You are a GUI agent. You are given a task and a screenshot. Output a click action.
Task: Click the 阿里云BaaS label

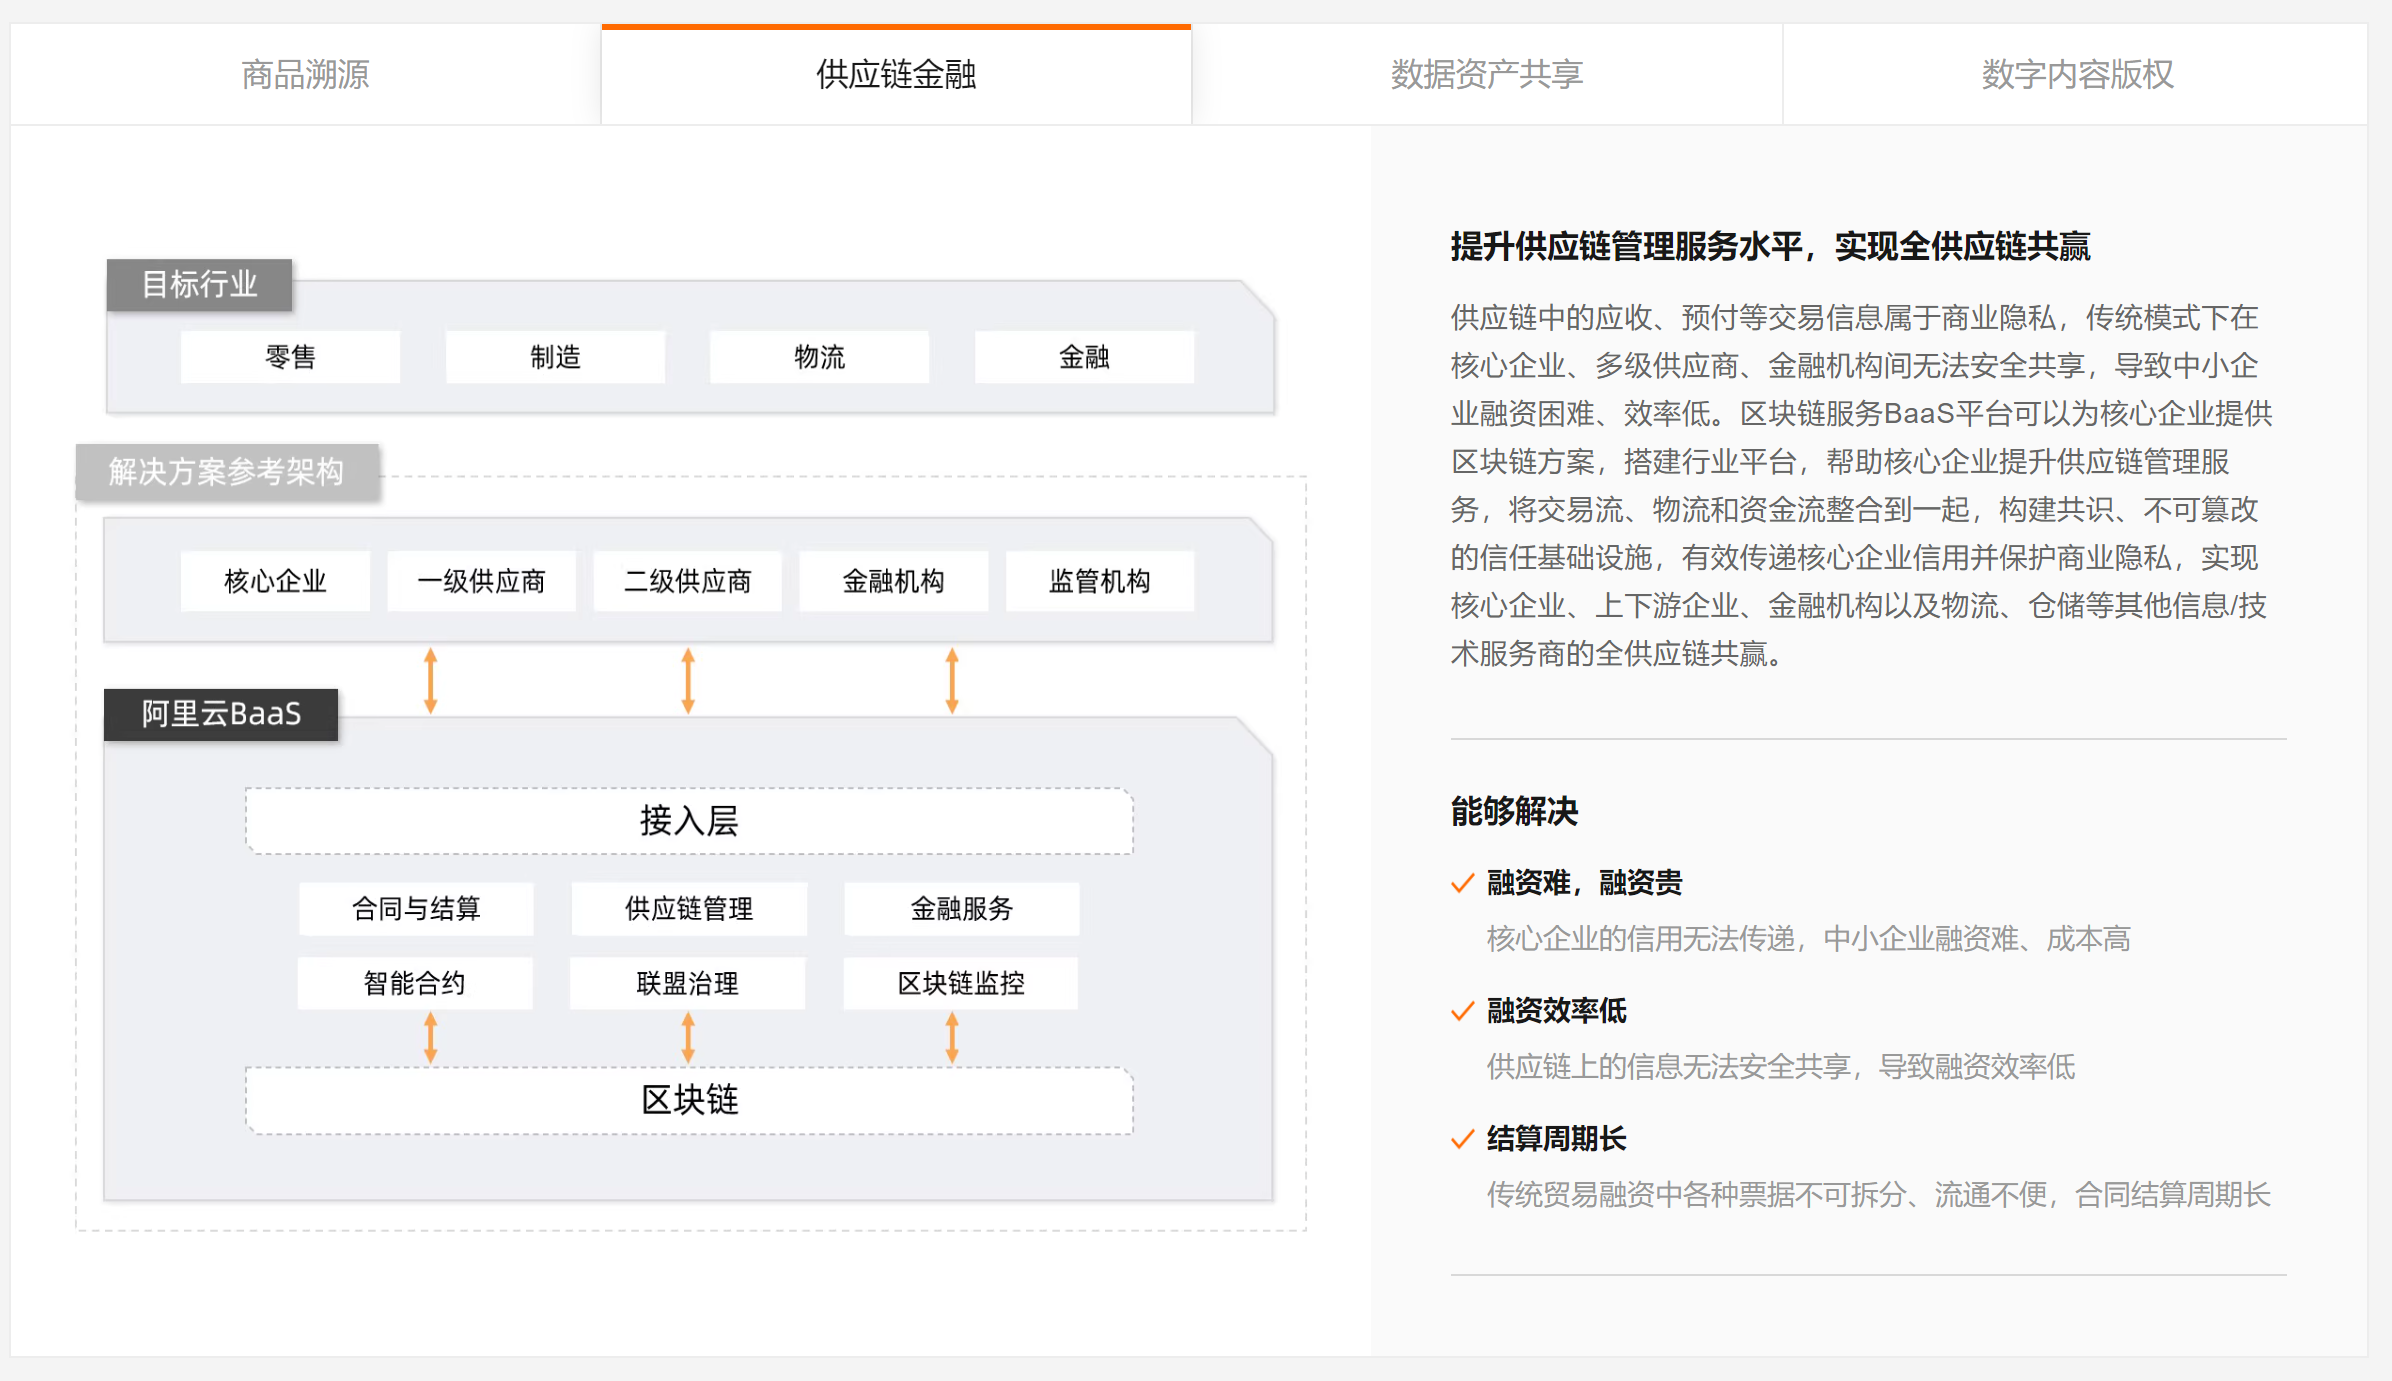click(x=221, y=714)
